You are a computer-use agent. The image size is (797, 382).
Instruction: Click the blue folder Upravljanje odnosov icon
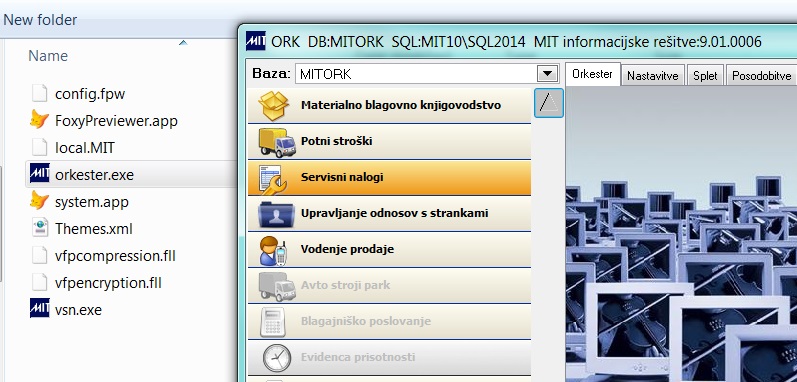point(276,214)
